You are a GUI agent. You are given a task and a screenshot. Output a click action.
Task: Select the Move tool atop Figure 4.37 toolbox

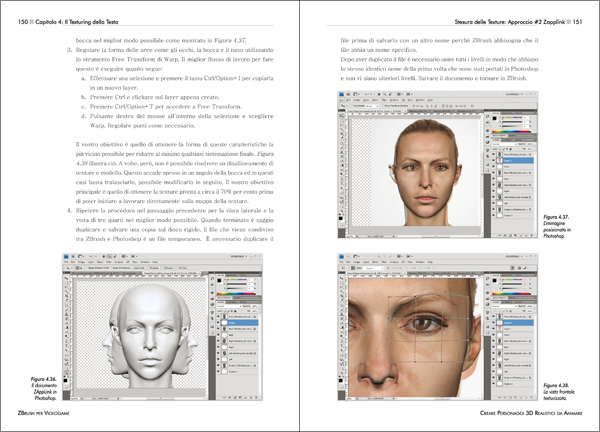[342, 116]
